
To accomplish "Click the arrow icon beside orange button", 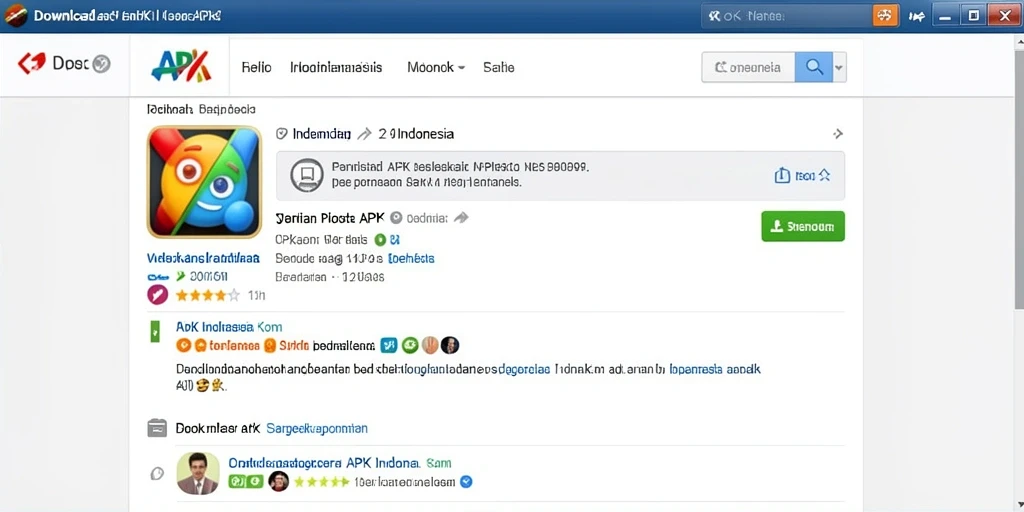I will 916,16.
